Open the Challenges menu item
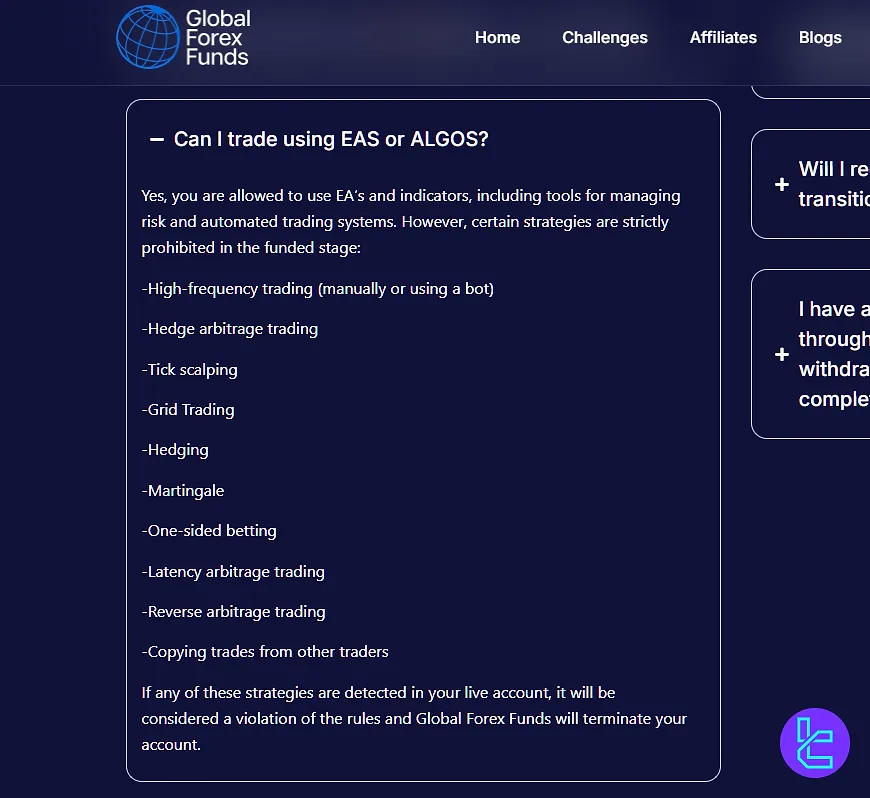 [x=605, y=37]
